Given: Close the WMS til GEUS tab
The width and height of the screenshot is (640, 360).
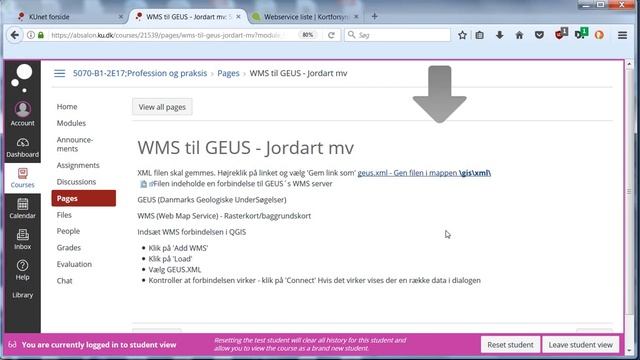Looking at the screenshot, I should 238,17.
